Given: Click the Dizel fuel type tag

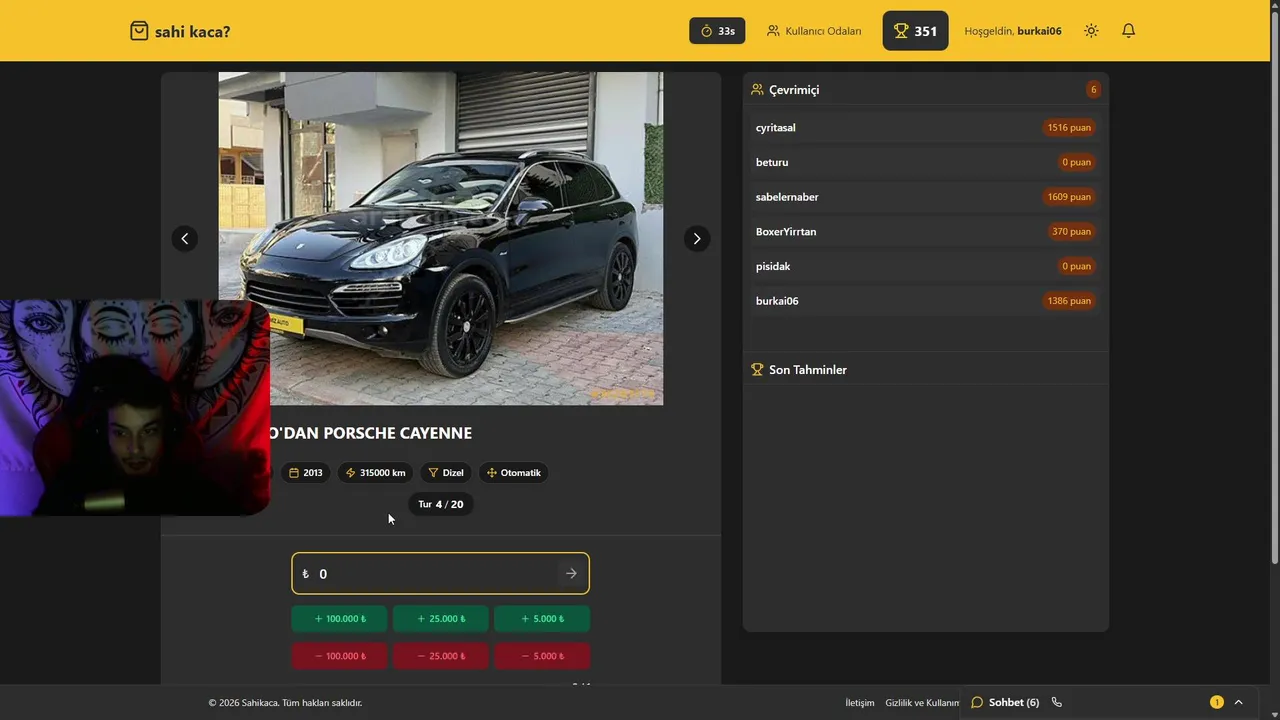Looking at the screenshot, I should [446, 473].
